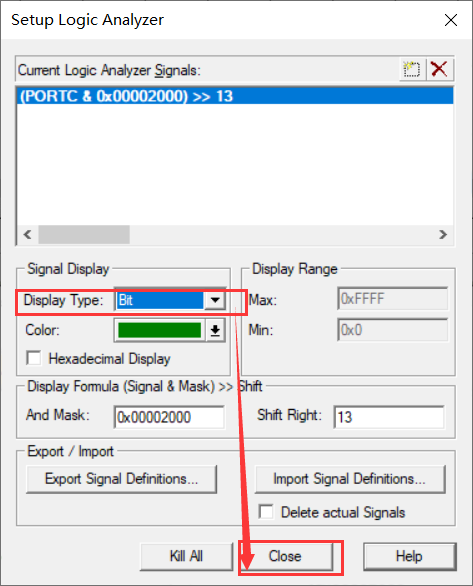Open the Display Type dropdown
Image resolution: width=473 pixels, height=586 pixels.
215,300
